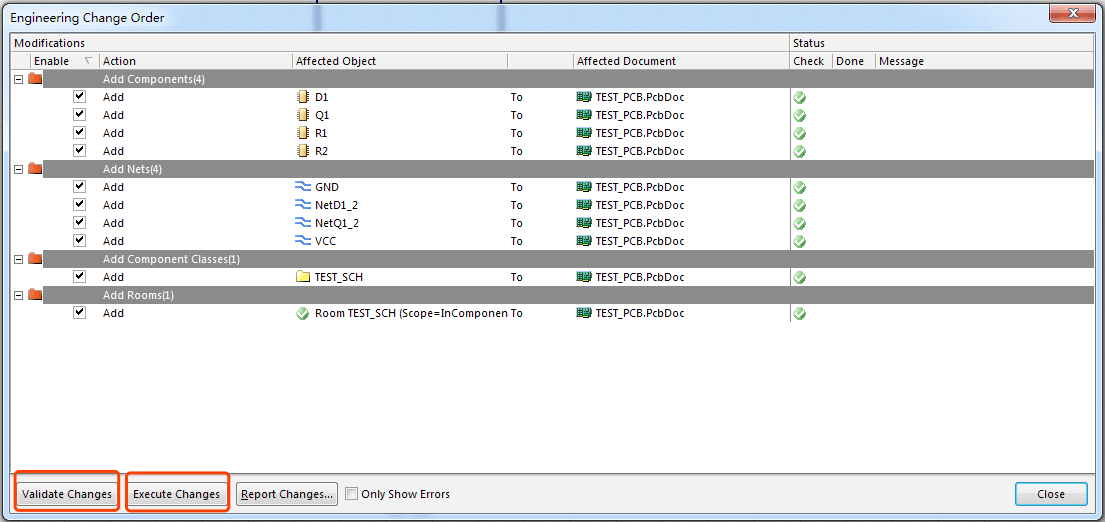The image size is (1105, 522).
Task: Toggle the Enable checkbox for NetQ1_2
Action: (x=80, y=223)
